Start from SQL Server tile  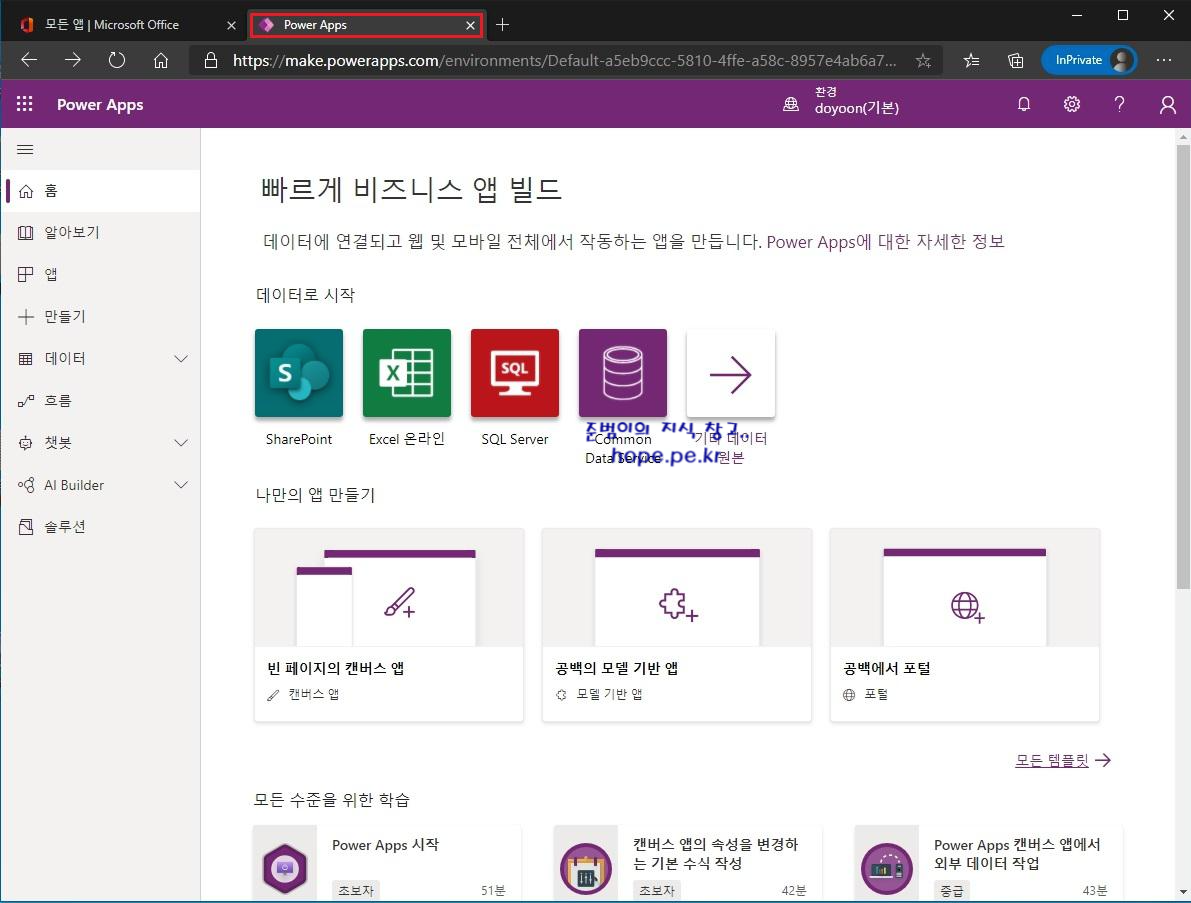[x=514, y=373]
